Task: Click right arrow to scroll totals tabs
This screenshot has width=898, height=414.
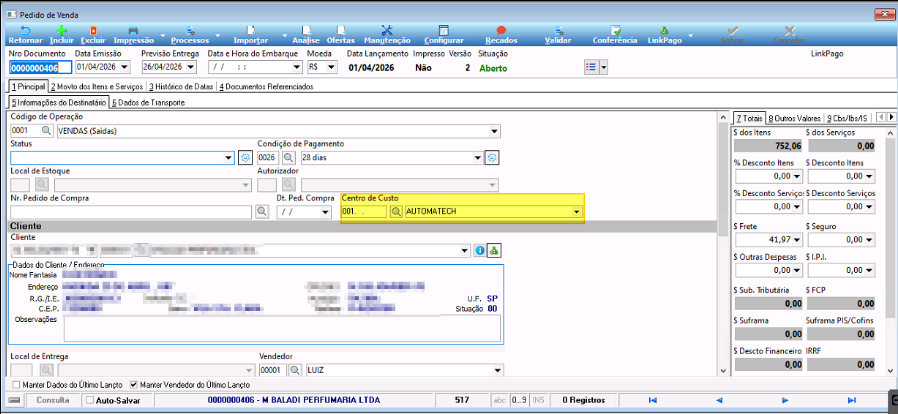Action: 891,117
